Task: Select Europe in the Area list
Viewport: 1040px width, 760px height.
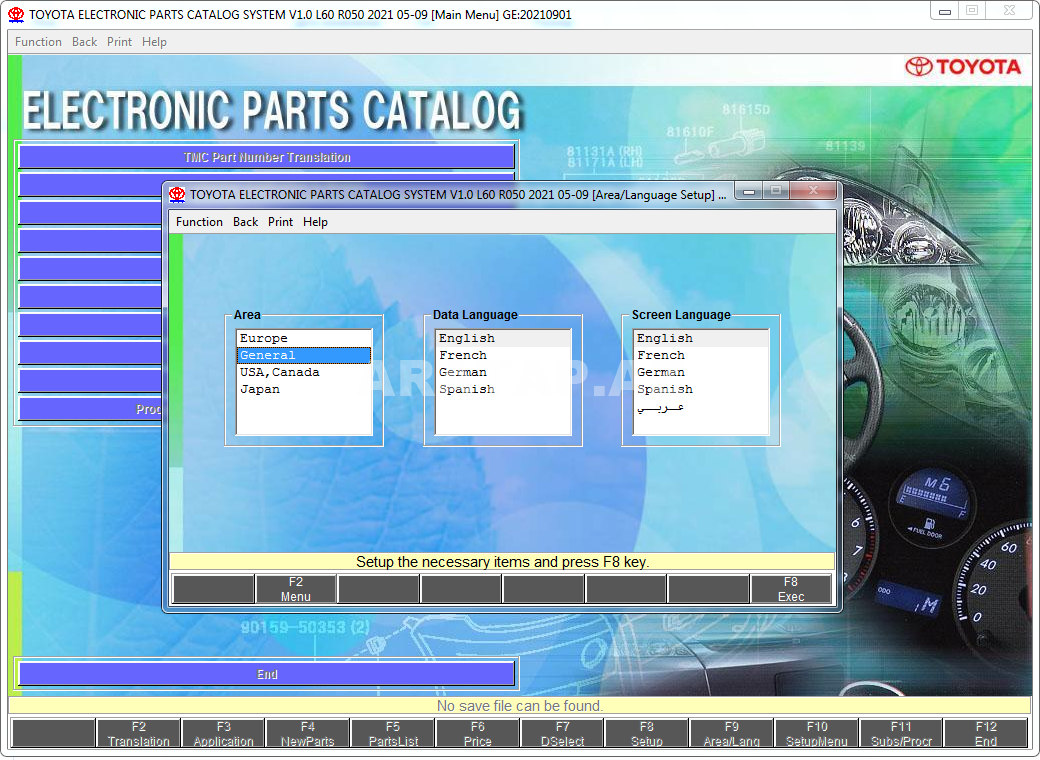Action: click(x=304, y=338)
